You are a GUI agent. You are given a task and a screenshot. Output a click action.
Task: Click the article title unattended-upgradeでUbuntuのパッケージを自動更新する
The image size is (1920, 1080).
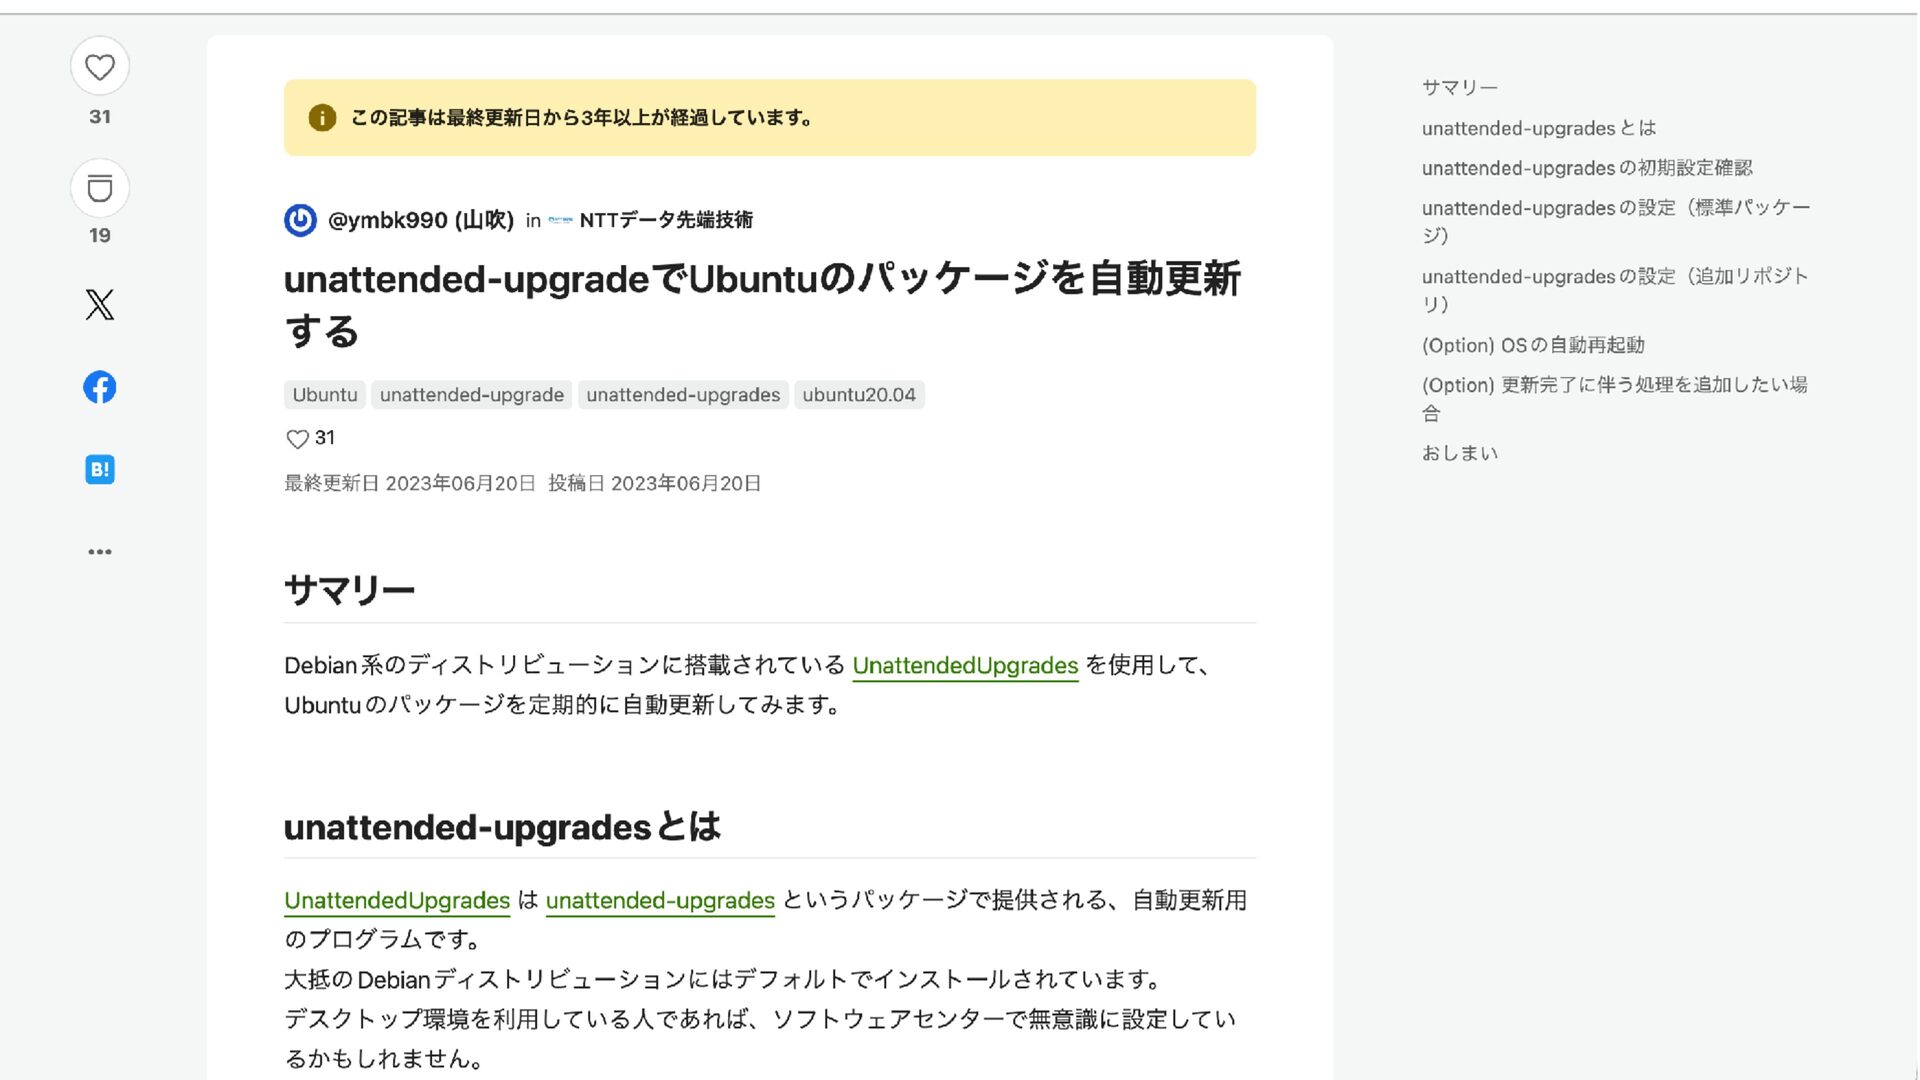pyautogui.click(x=762, y=304)
